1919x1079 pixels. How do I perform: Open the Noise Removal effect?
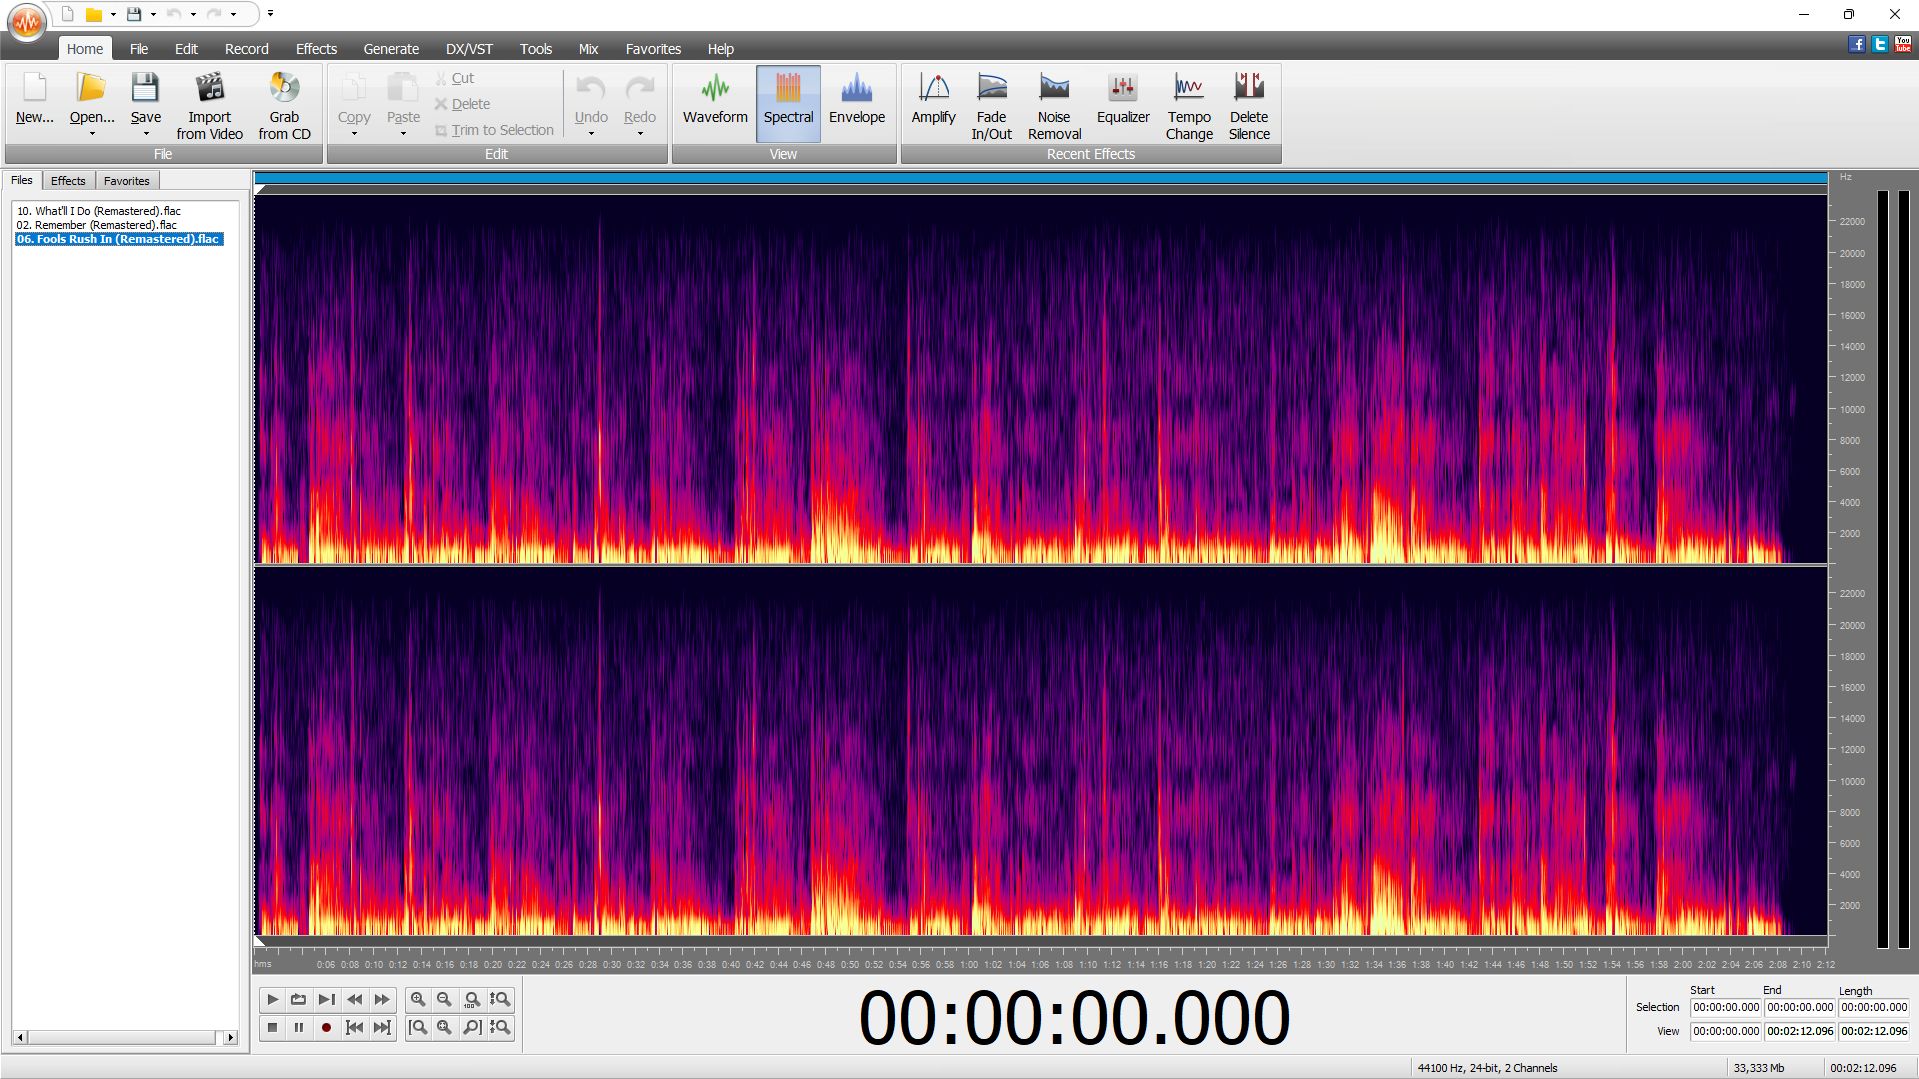[1054, 106]
